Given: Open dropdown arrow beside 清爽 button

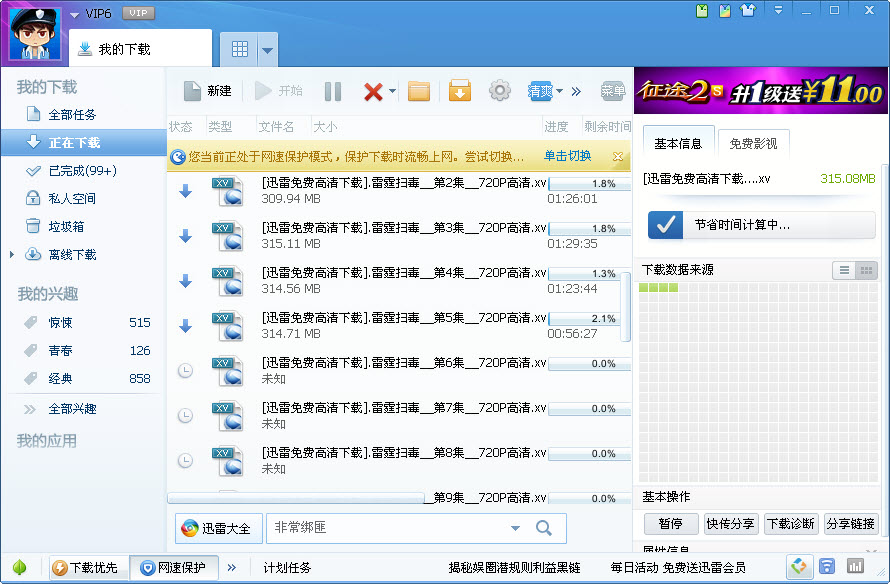Looking at the screenshot, I should pyautogui.click(x=560, y=91).
